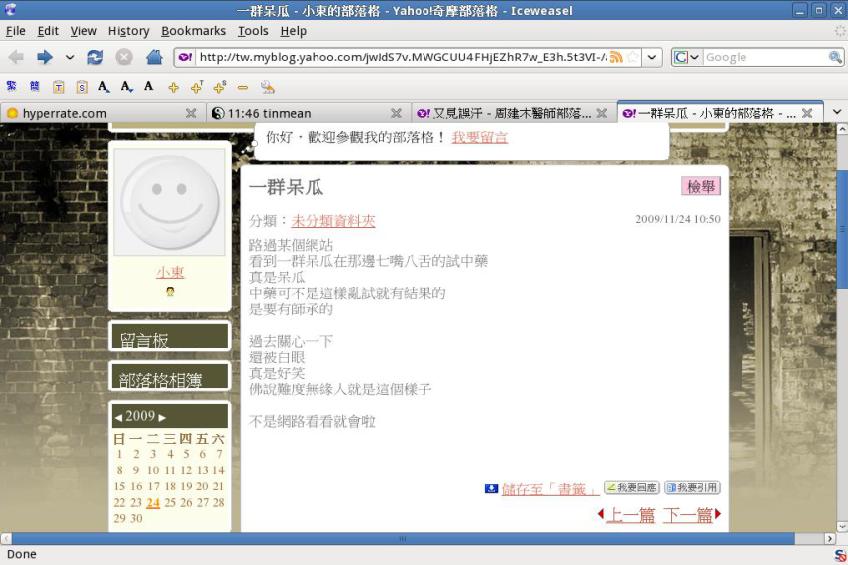Click the Home icon in navigation bar
The image size is (848, 565).
pyautogui.click(x=154, y=58)
